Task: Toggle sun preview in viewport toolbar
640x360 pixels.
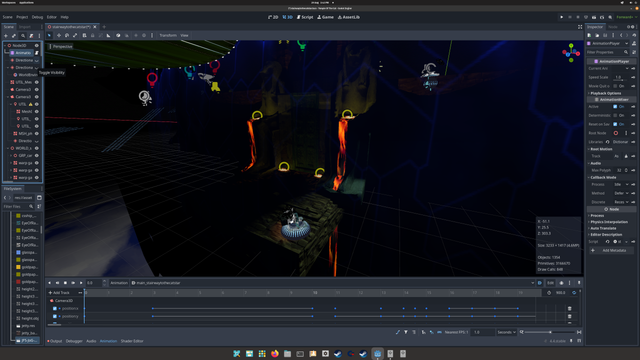Action: point(136,36)
